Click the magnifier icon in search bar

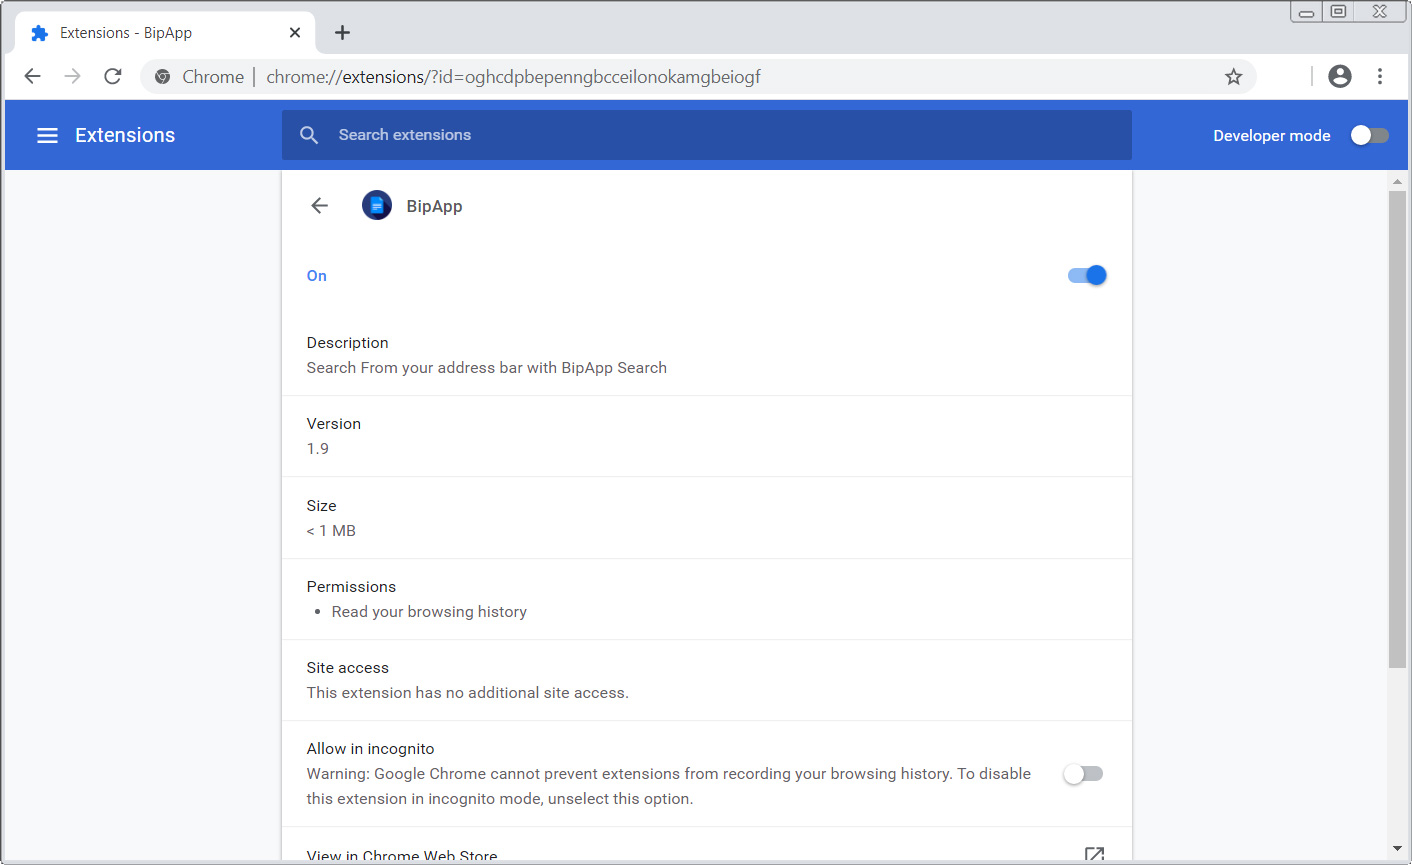(x=309, y=135)
